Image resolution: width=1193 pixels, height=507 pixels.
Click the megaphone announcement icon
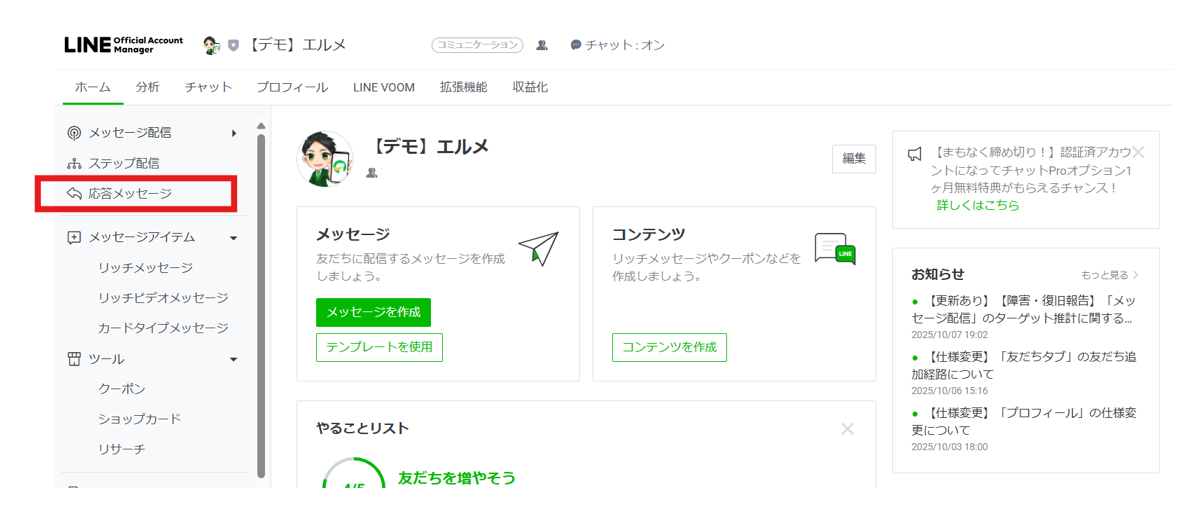point(915,154)
